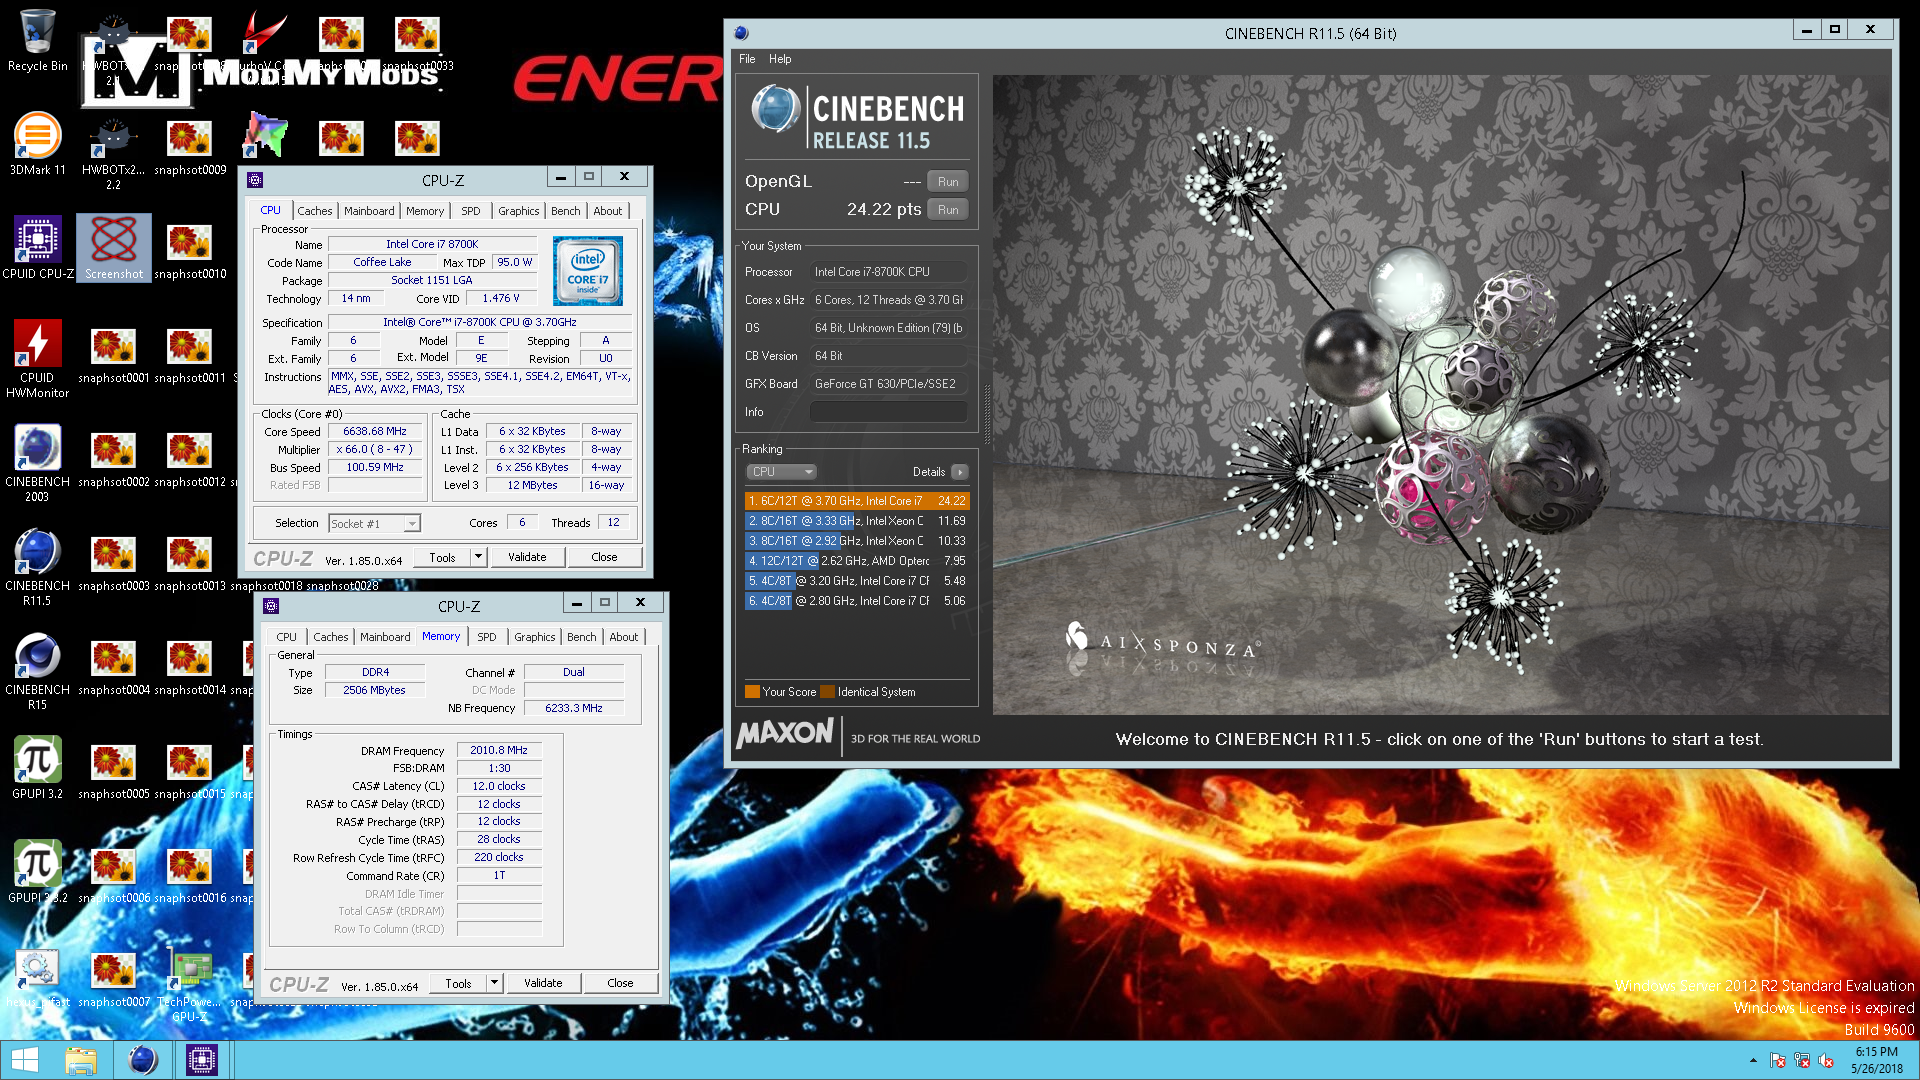Viewport: 1920px width, 1080px height.
Task: Open CINEBENCH 2003 desktop icon
Action: [37, 463]
